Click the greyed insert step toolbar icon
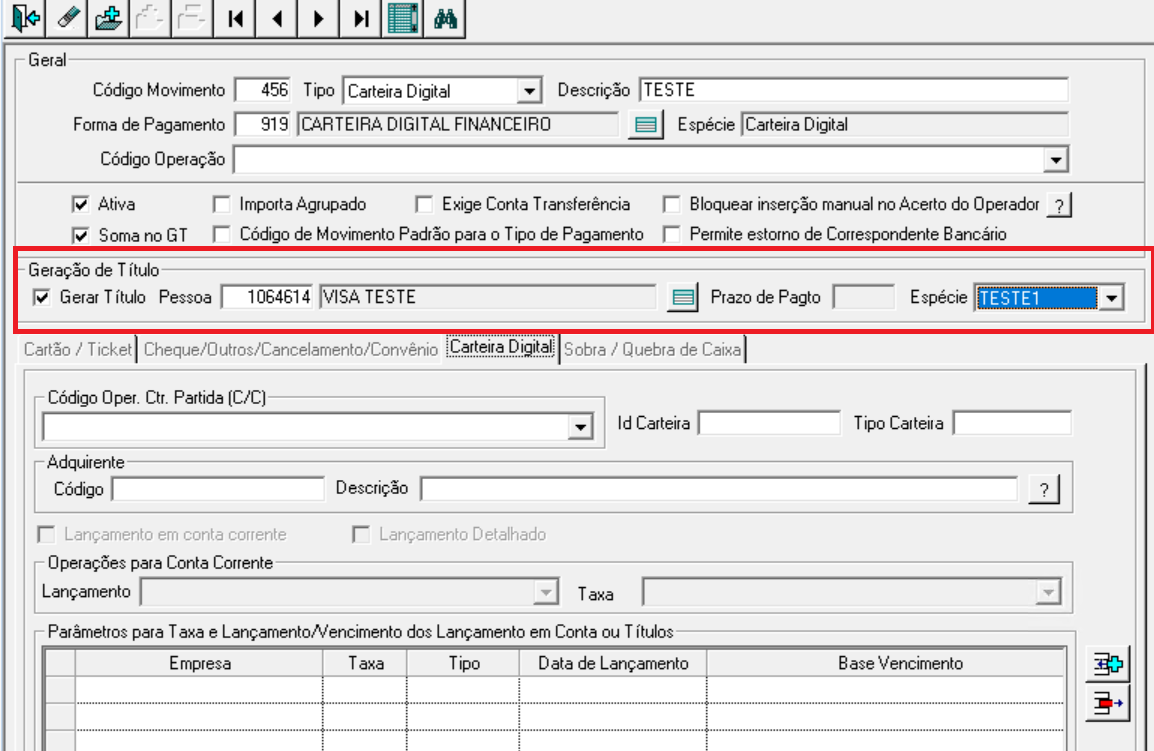The image size is (1154, 751). (x=150, y=17)
